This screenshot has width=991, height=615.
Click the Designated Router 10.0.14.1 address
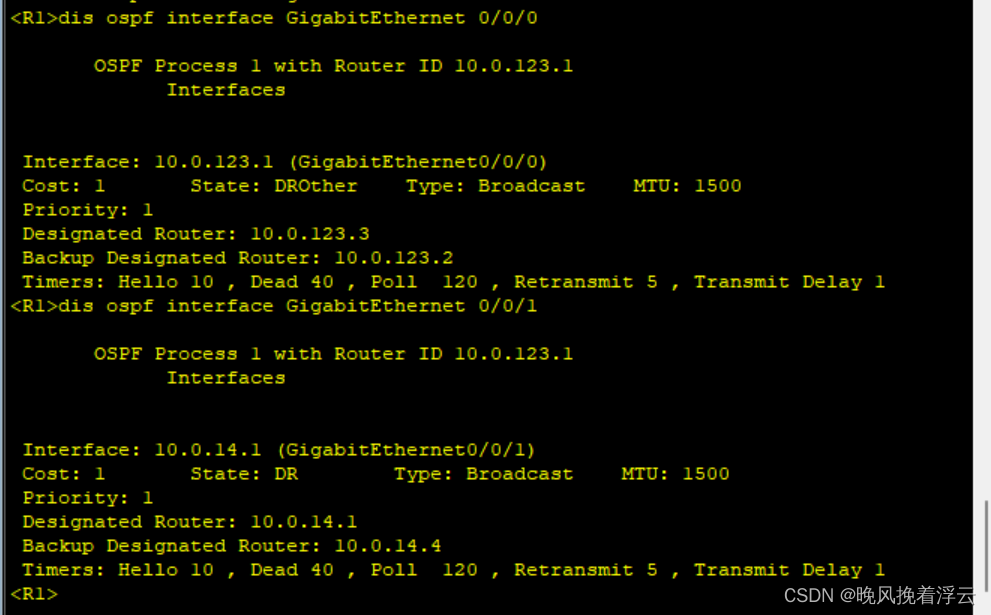pyautogui.click(x=304, y=522)
